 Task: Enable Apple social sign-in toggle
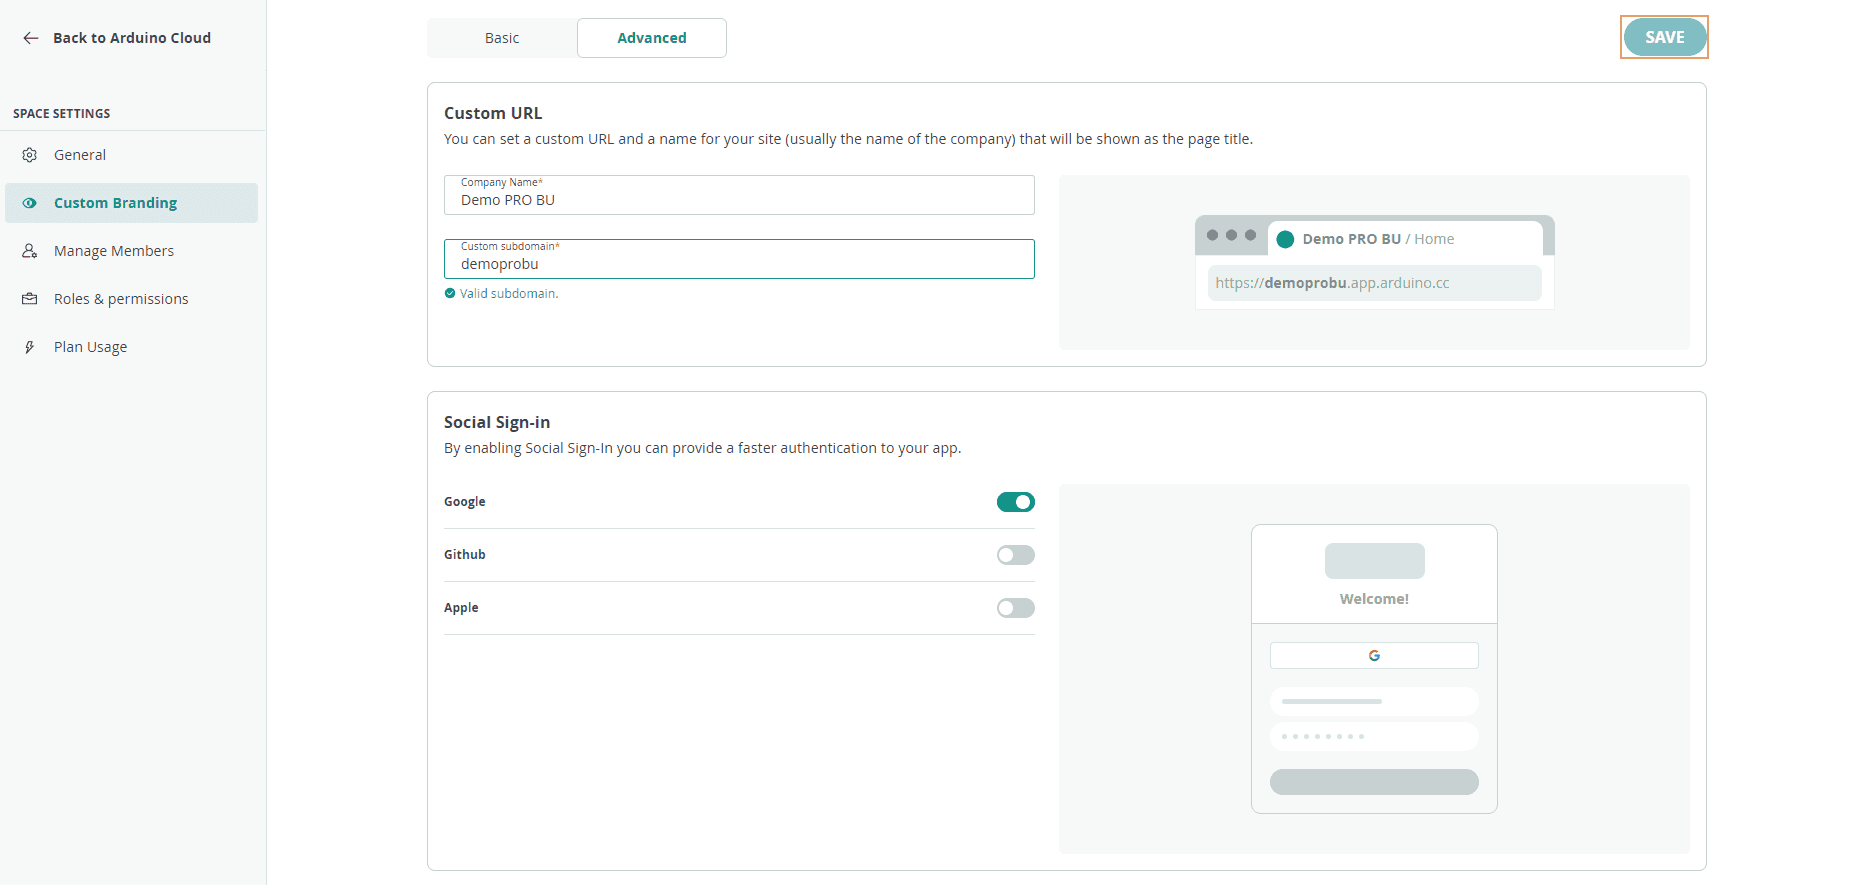(x=1015, y=608)
